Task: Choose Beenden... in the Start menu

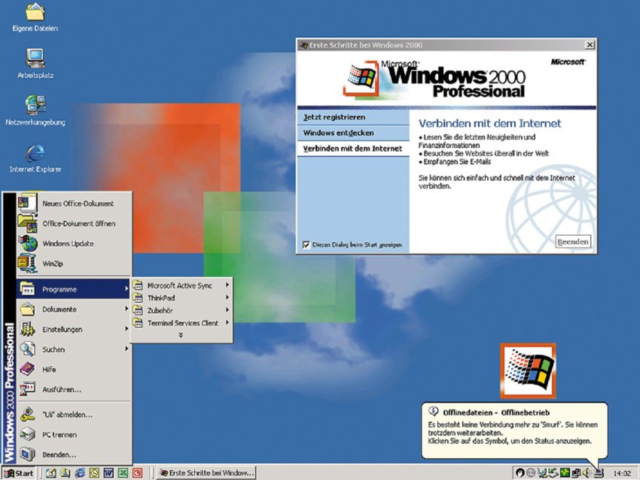Action: click(74, 454)
